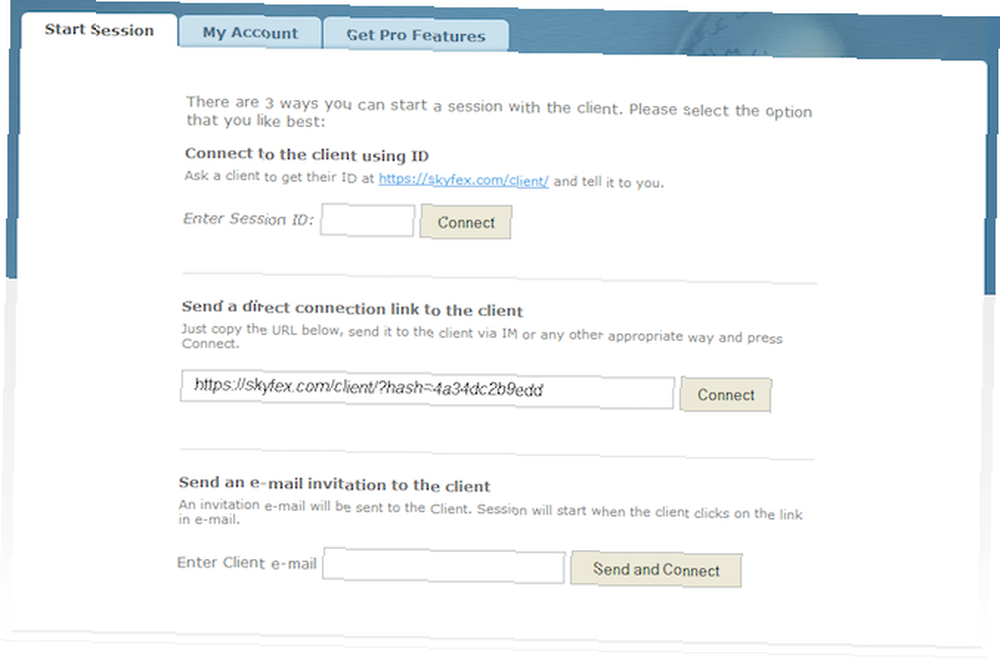Open the skyfex.com/client link
The width and height of the screenshot is (1000, 661).
pyautogui.click(x=464, y=180)
